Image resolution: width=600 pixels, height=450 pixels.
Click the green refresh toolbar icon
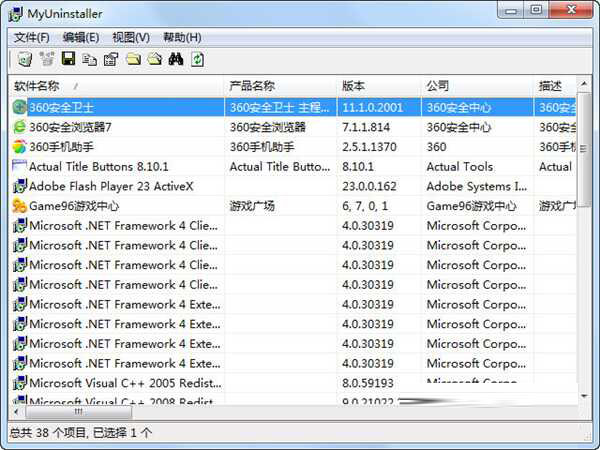click(x=198, y=60)
